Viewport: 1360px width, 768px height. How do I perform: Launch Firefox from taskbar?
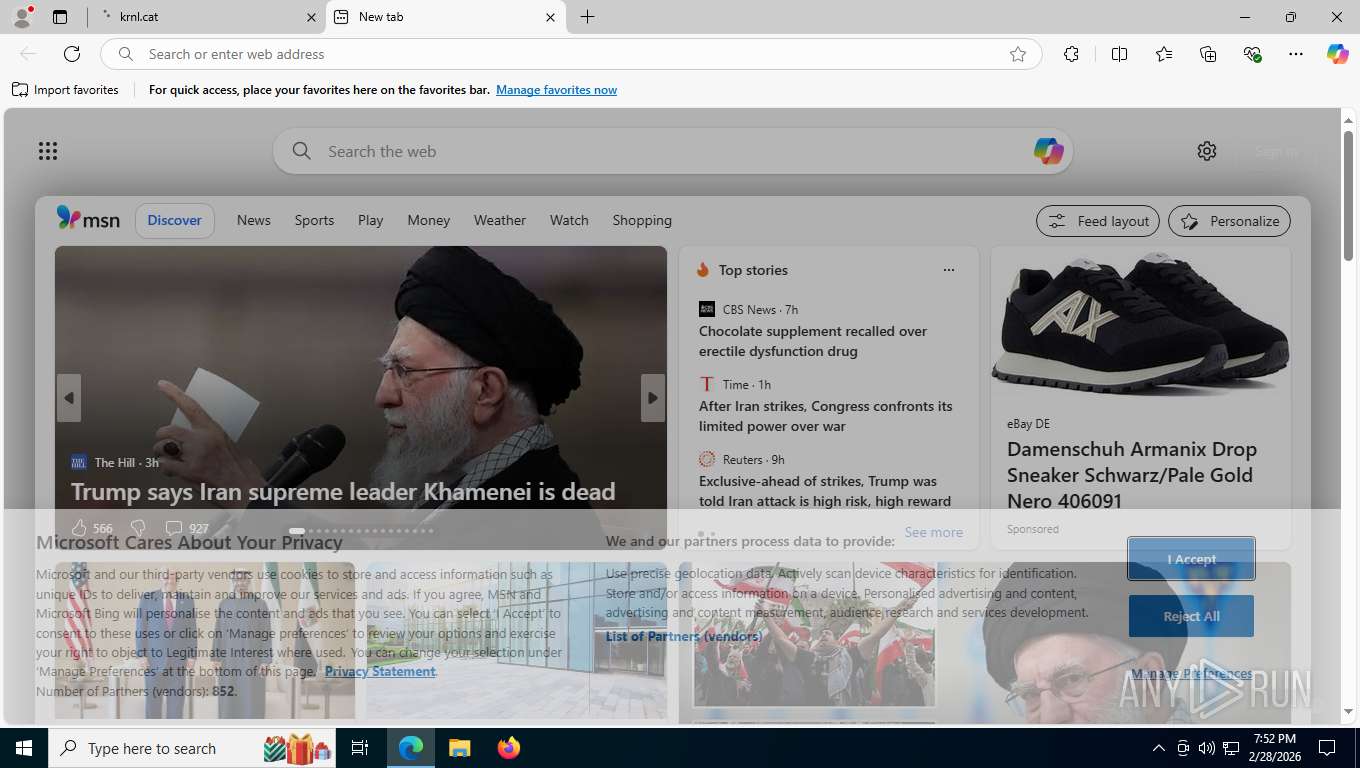point(509,748)
